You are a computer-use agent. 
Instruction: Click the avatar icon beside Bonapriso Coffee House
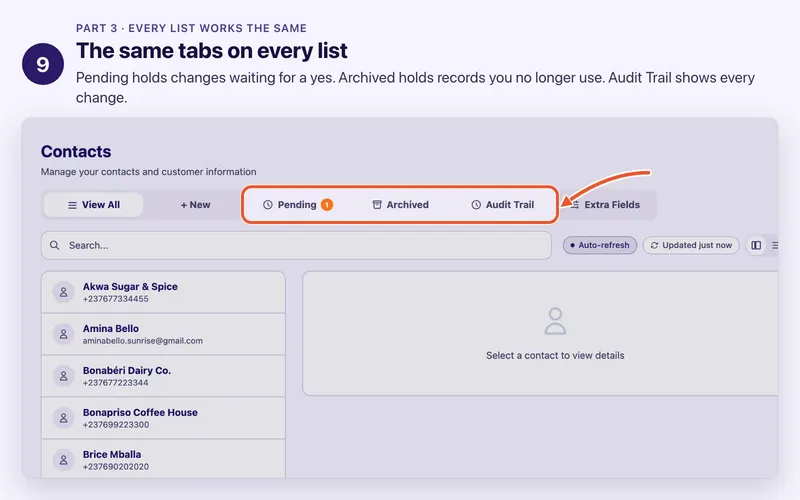tap(63, 418)
